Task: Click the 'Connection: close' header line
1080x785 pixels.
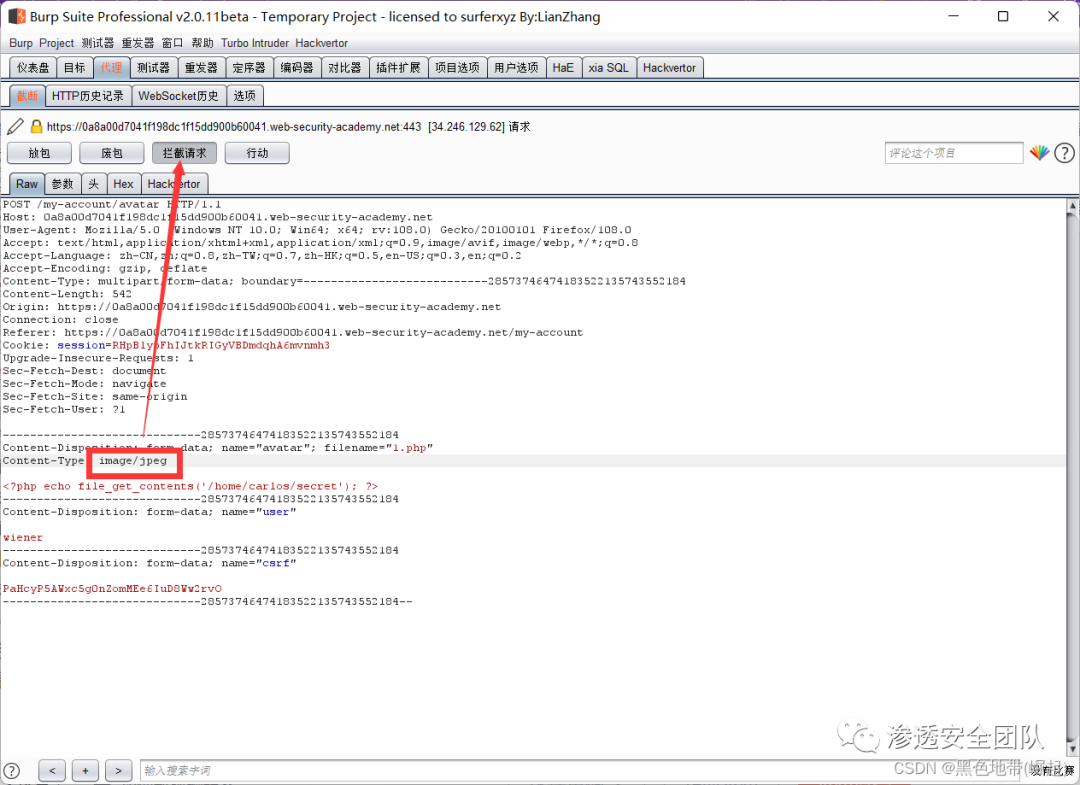Action: pyautogui.click(x=60, y=320)
